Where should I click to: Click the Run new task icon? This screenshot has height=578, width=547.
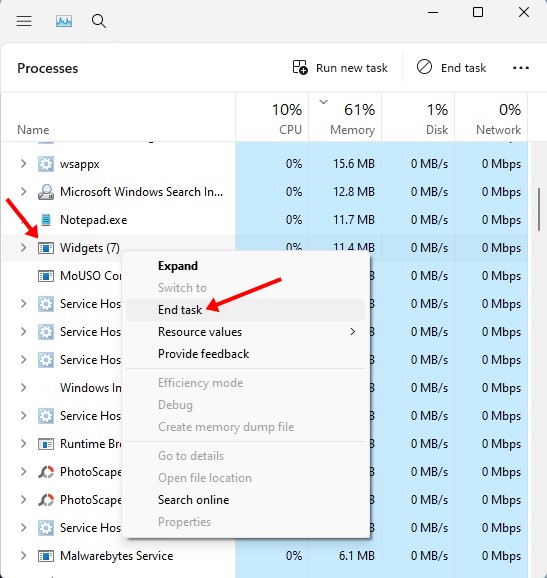pyautogui.click(x=300, y=68)
